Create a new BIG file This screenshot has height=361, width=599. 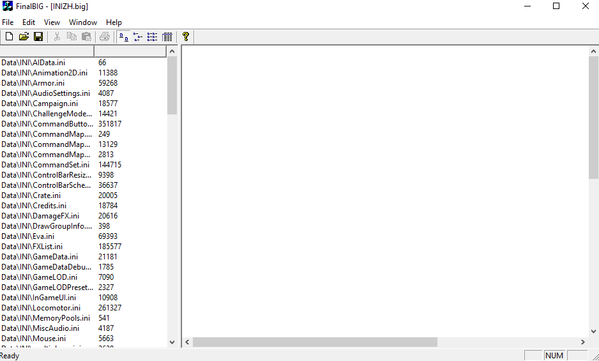pyautogui.click(x=9, y=37)
